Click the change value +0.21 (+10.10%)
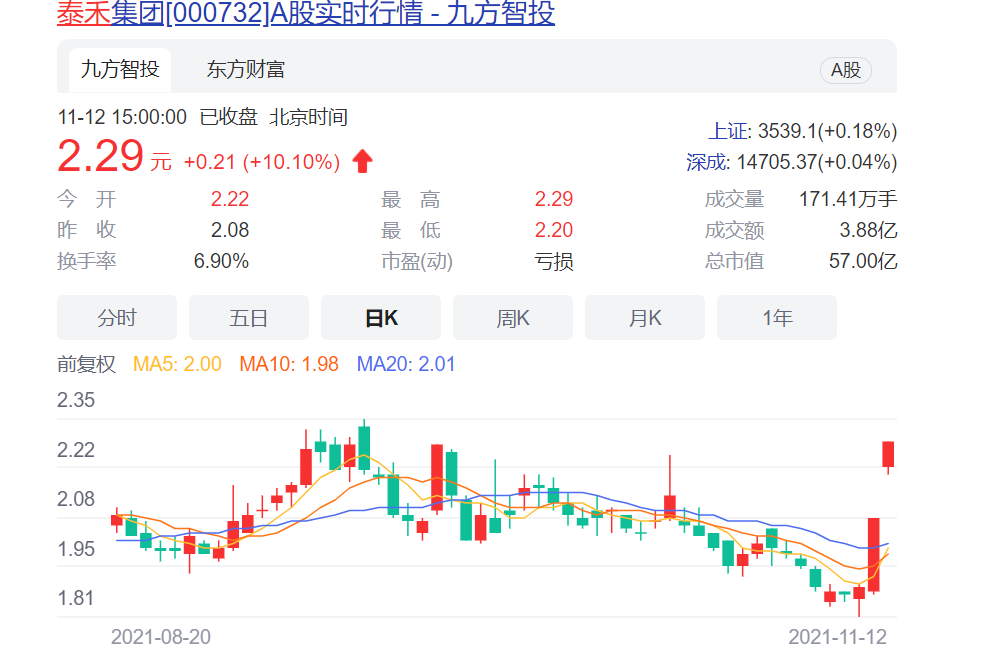The height and width of the screenshot is (650, 989). coord(262,162)
